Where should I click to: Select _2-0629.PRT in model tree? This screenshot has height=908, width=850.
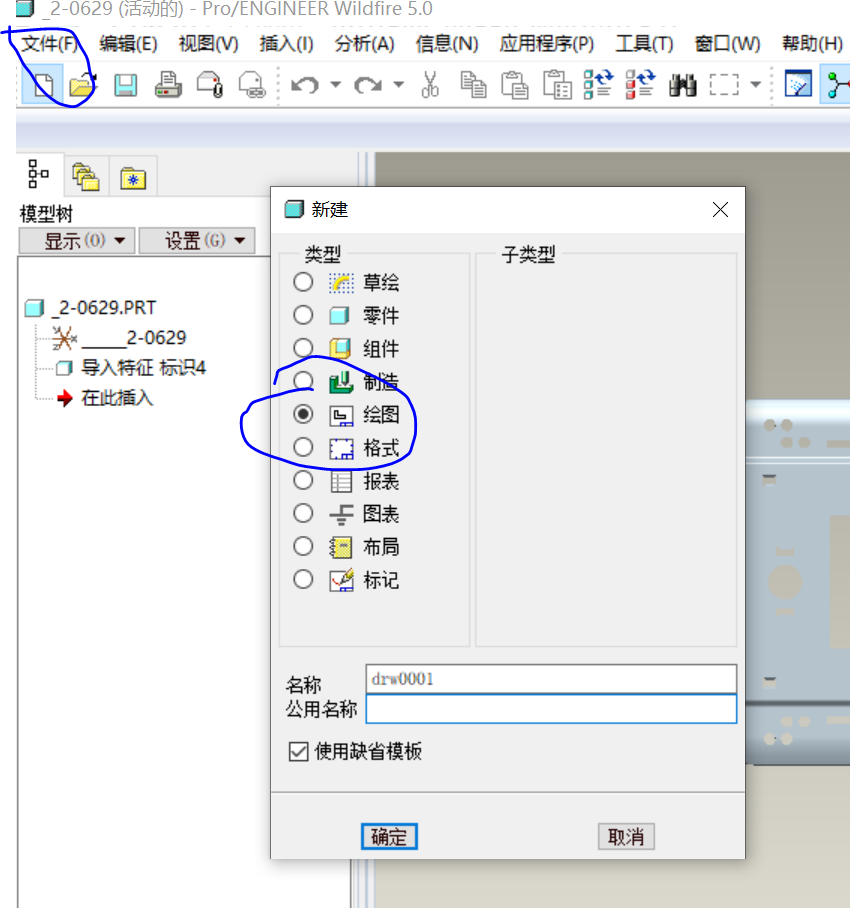91,307
